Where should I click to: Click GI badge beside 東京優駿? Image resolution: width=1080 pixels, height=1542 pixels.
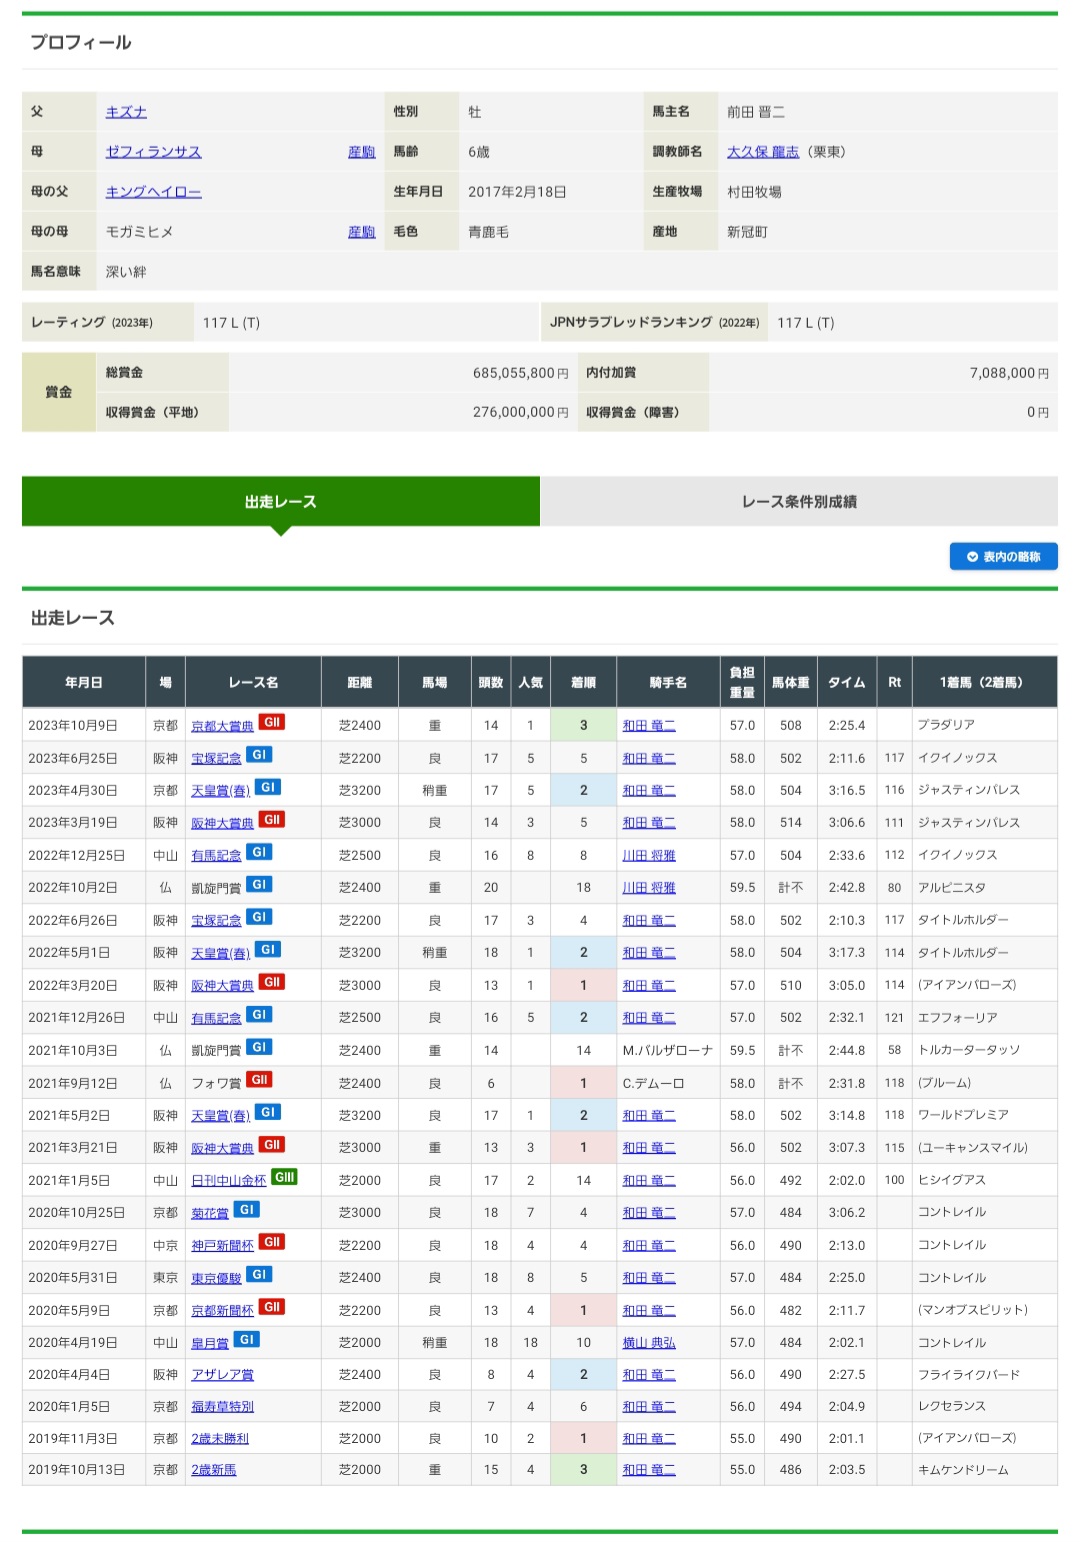(x=259, y=1275)
